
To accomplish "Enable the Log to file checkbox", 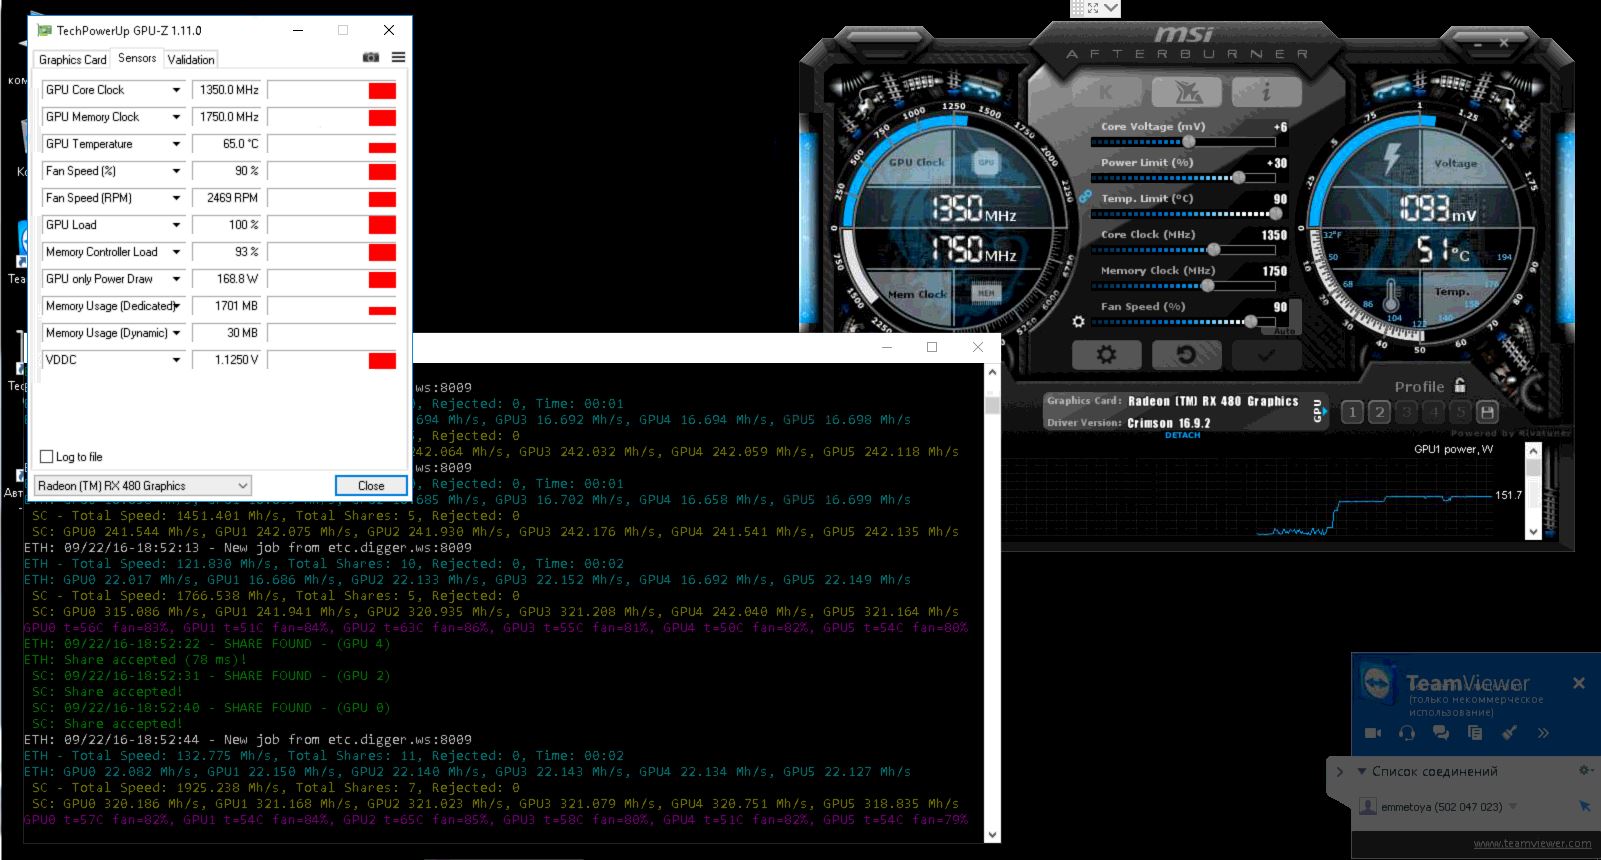I will pyautogui.click(x=46, y=457).
